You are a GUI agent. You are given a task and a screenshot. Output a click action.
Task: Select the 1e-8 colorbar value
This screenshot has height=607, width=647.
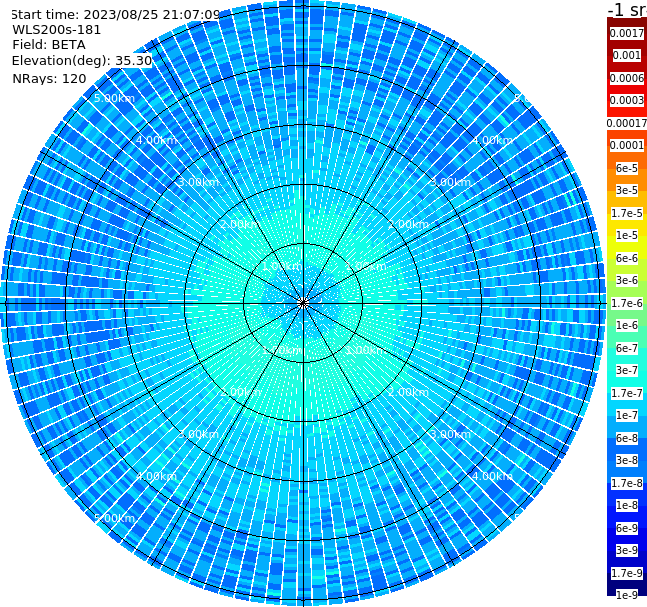point(627,505)
